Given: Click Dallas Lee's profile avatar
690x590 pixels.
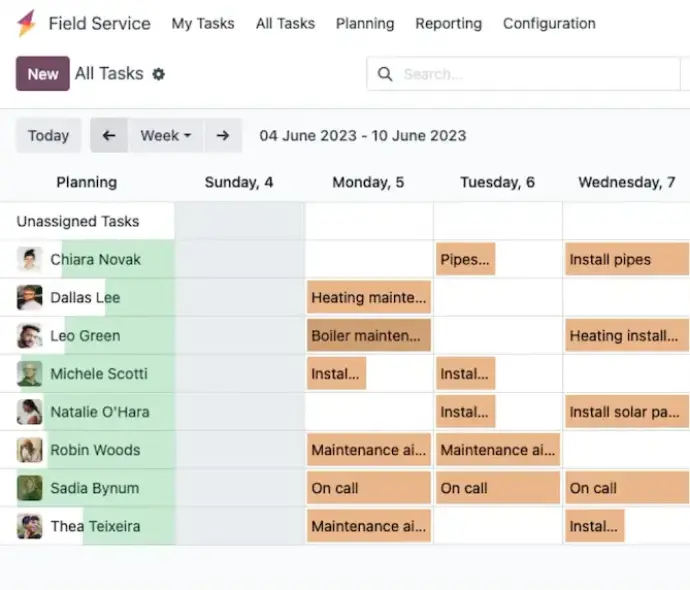Looking at the screenshot, I should pyautogui.click(x=29, y=297).
